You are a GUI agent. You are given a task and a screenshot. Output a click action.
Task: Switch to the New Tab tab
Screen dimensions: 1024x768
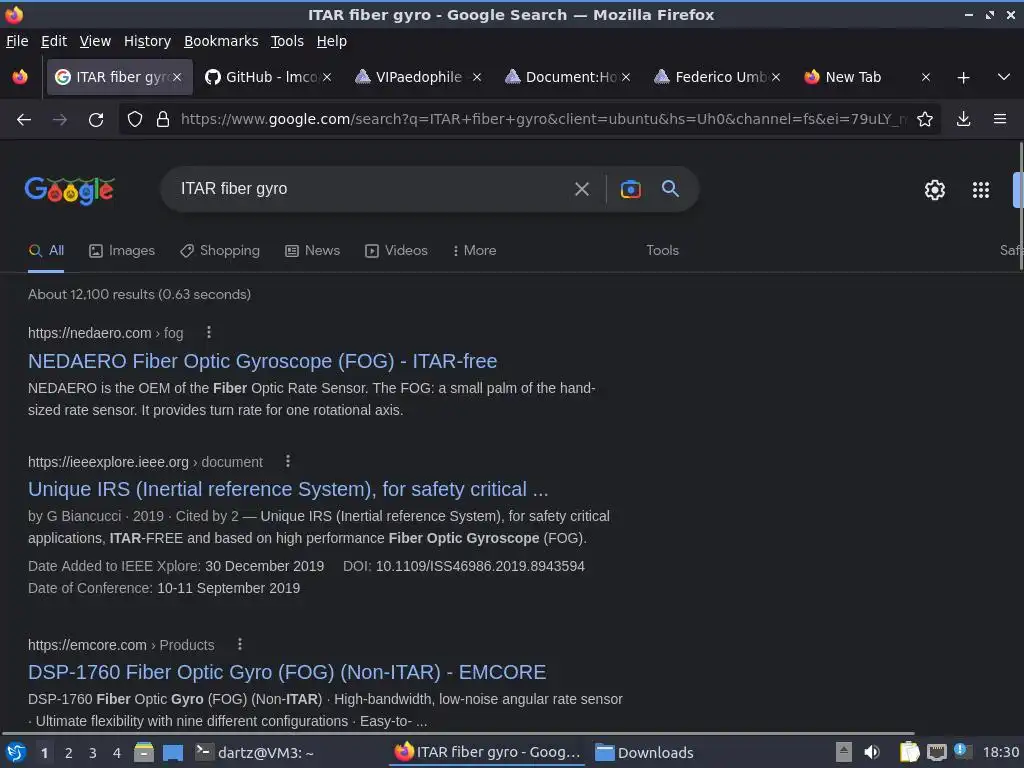[x=852, y=77]
